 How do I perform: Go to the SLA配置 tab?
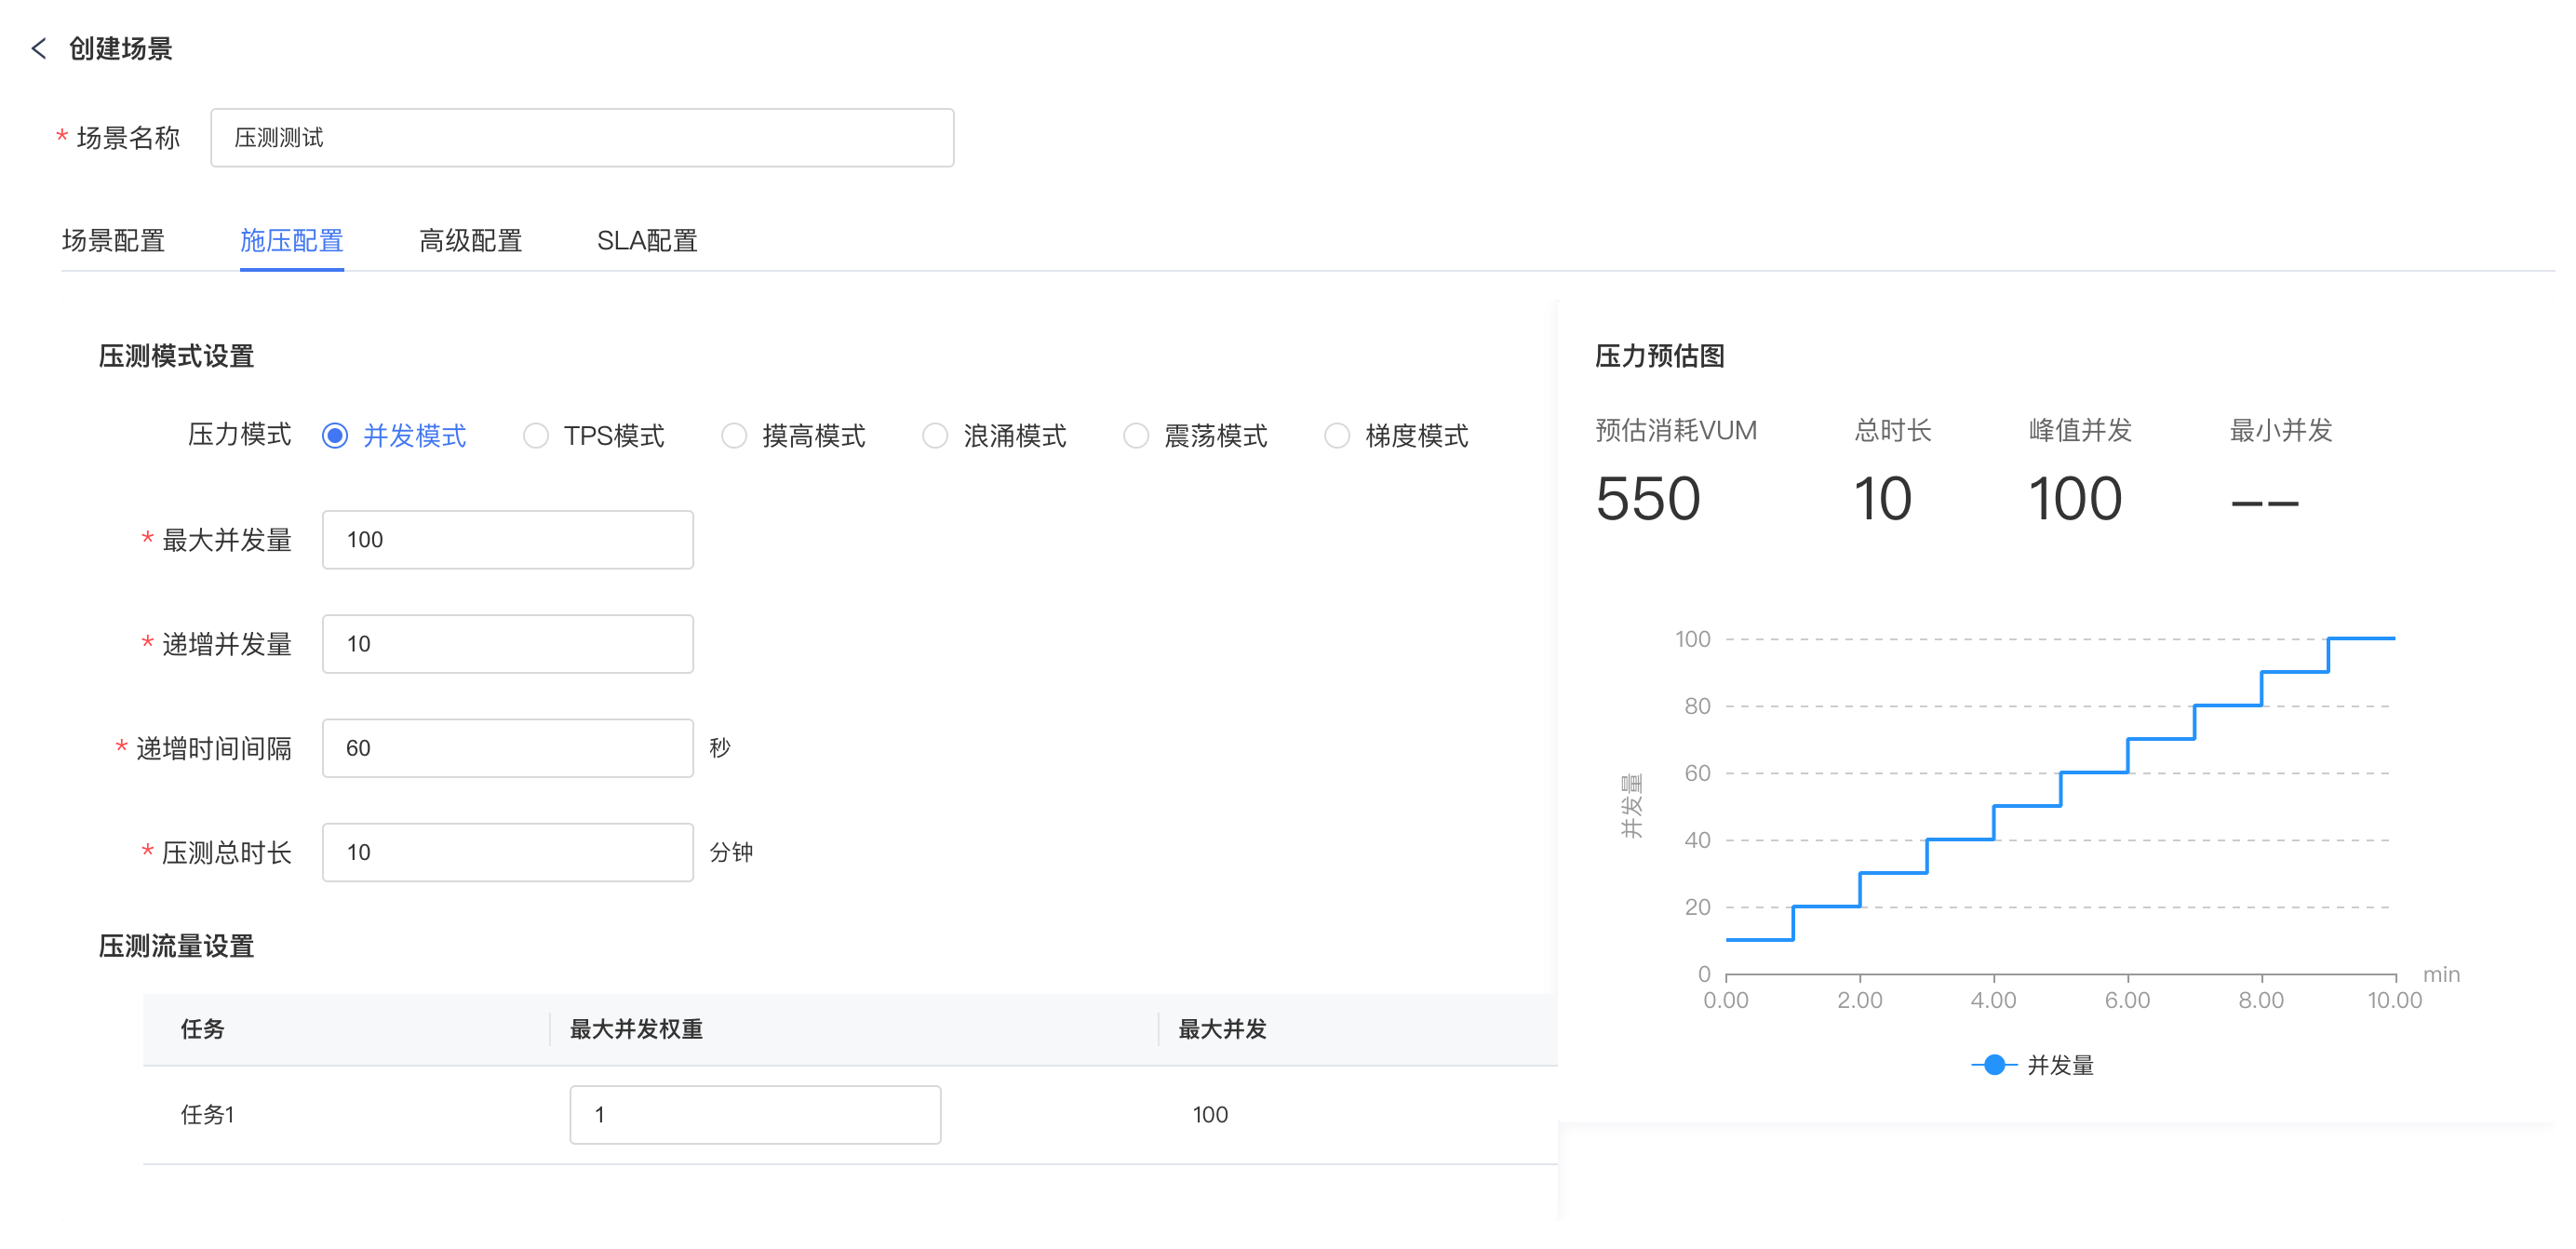point(646,241)
